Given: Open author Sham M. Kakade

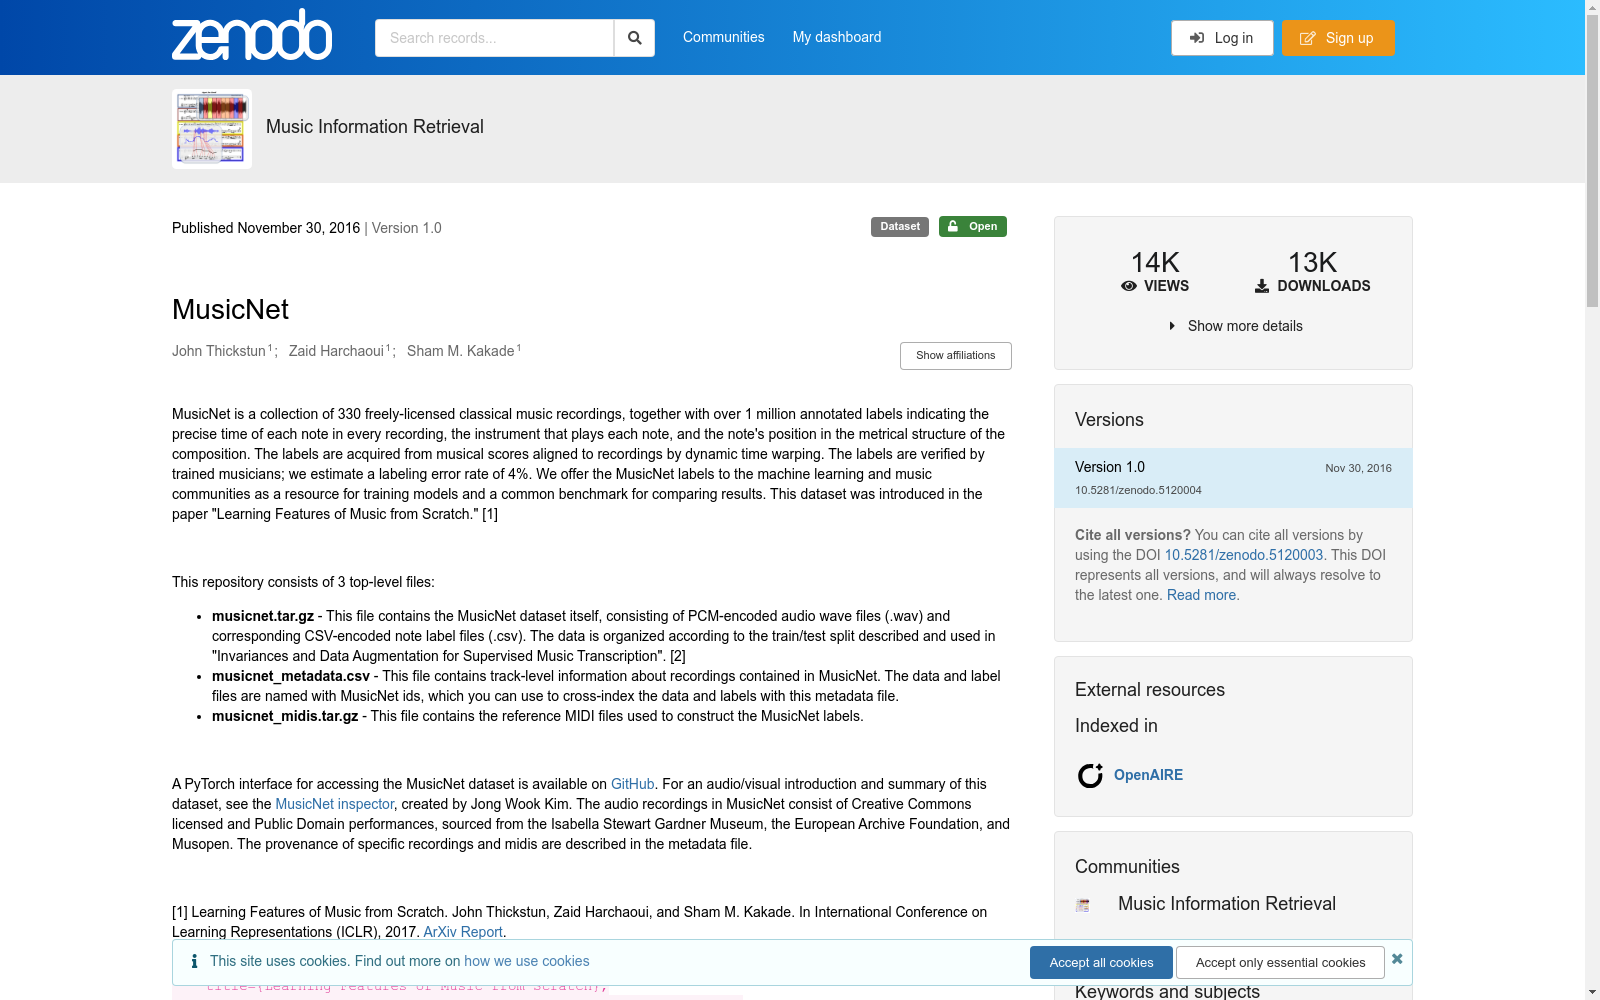Looking at the screenshot, I should (461, 351).
